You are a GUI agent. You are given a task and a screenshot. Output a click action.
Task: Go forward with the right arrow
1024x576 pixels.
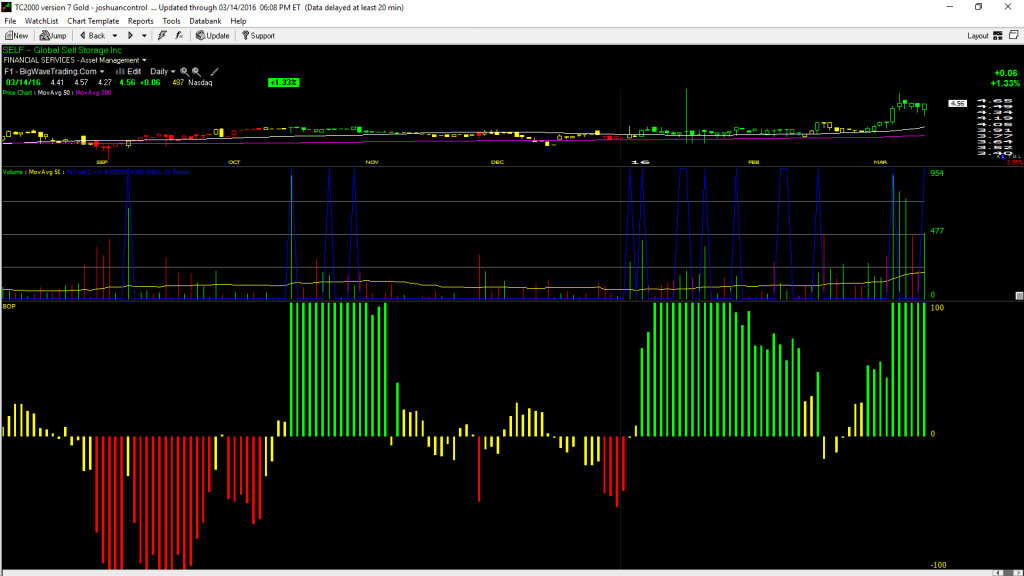130,36
